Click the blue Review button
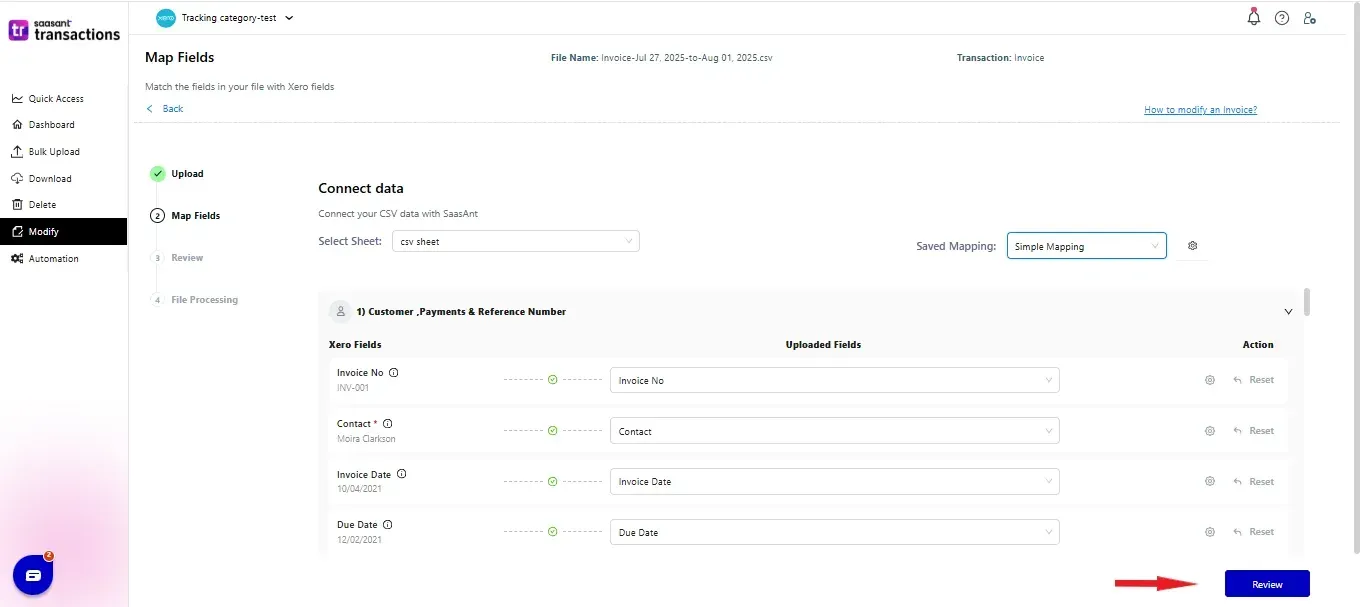 [x=1267, y=584]
